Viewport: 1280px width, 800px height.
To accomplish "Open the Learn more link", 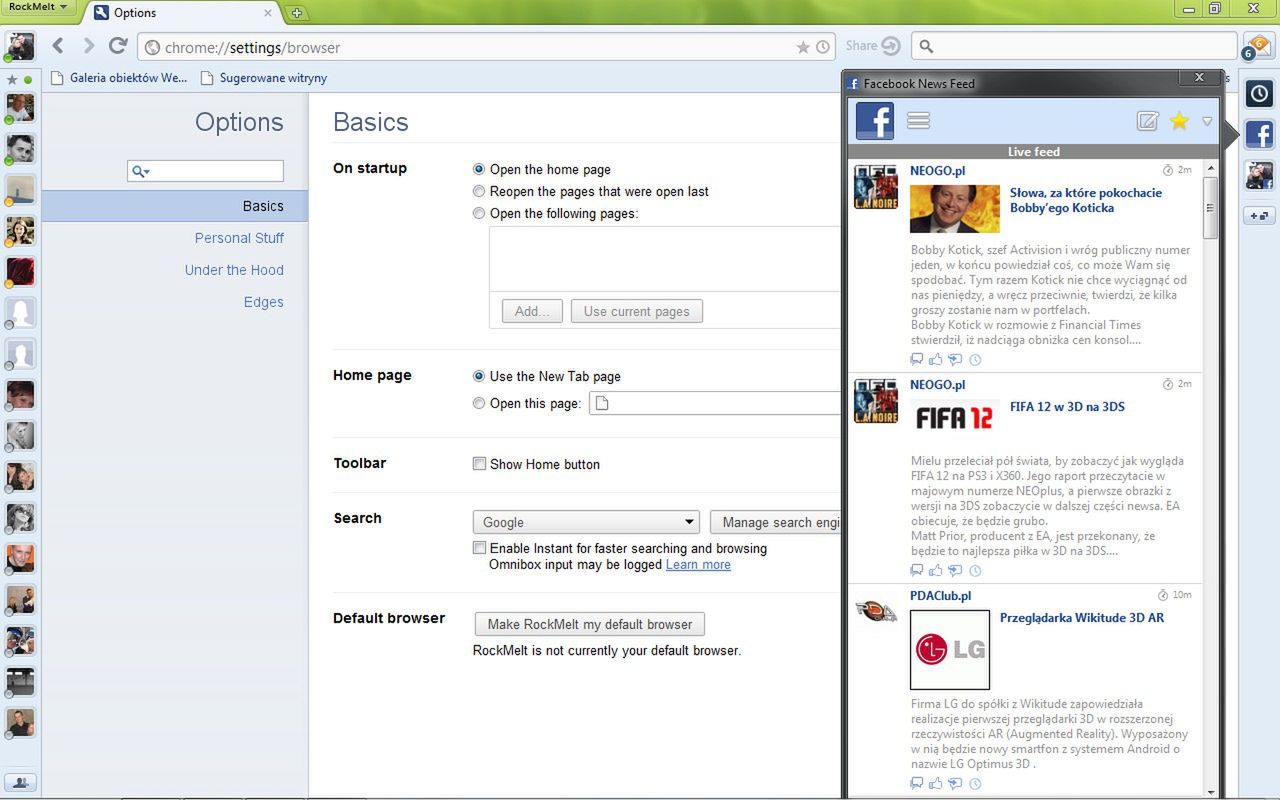I will [698, 564].
